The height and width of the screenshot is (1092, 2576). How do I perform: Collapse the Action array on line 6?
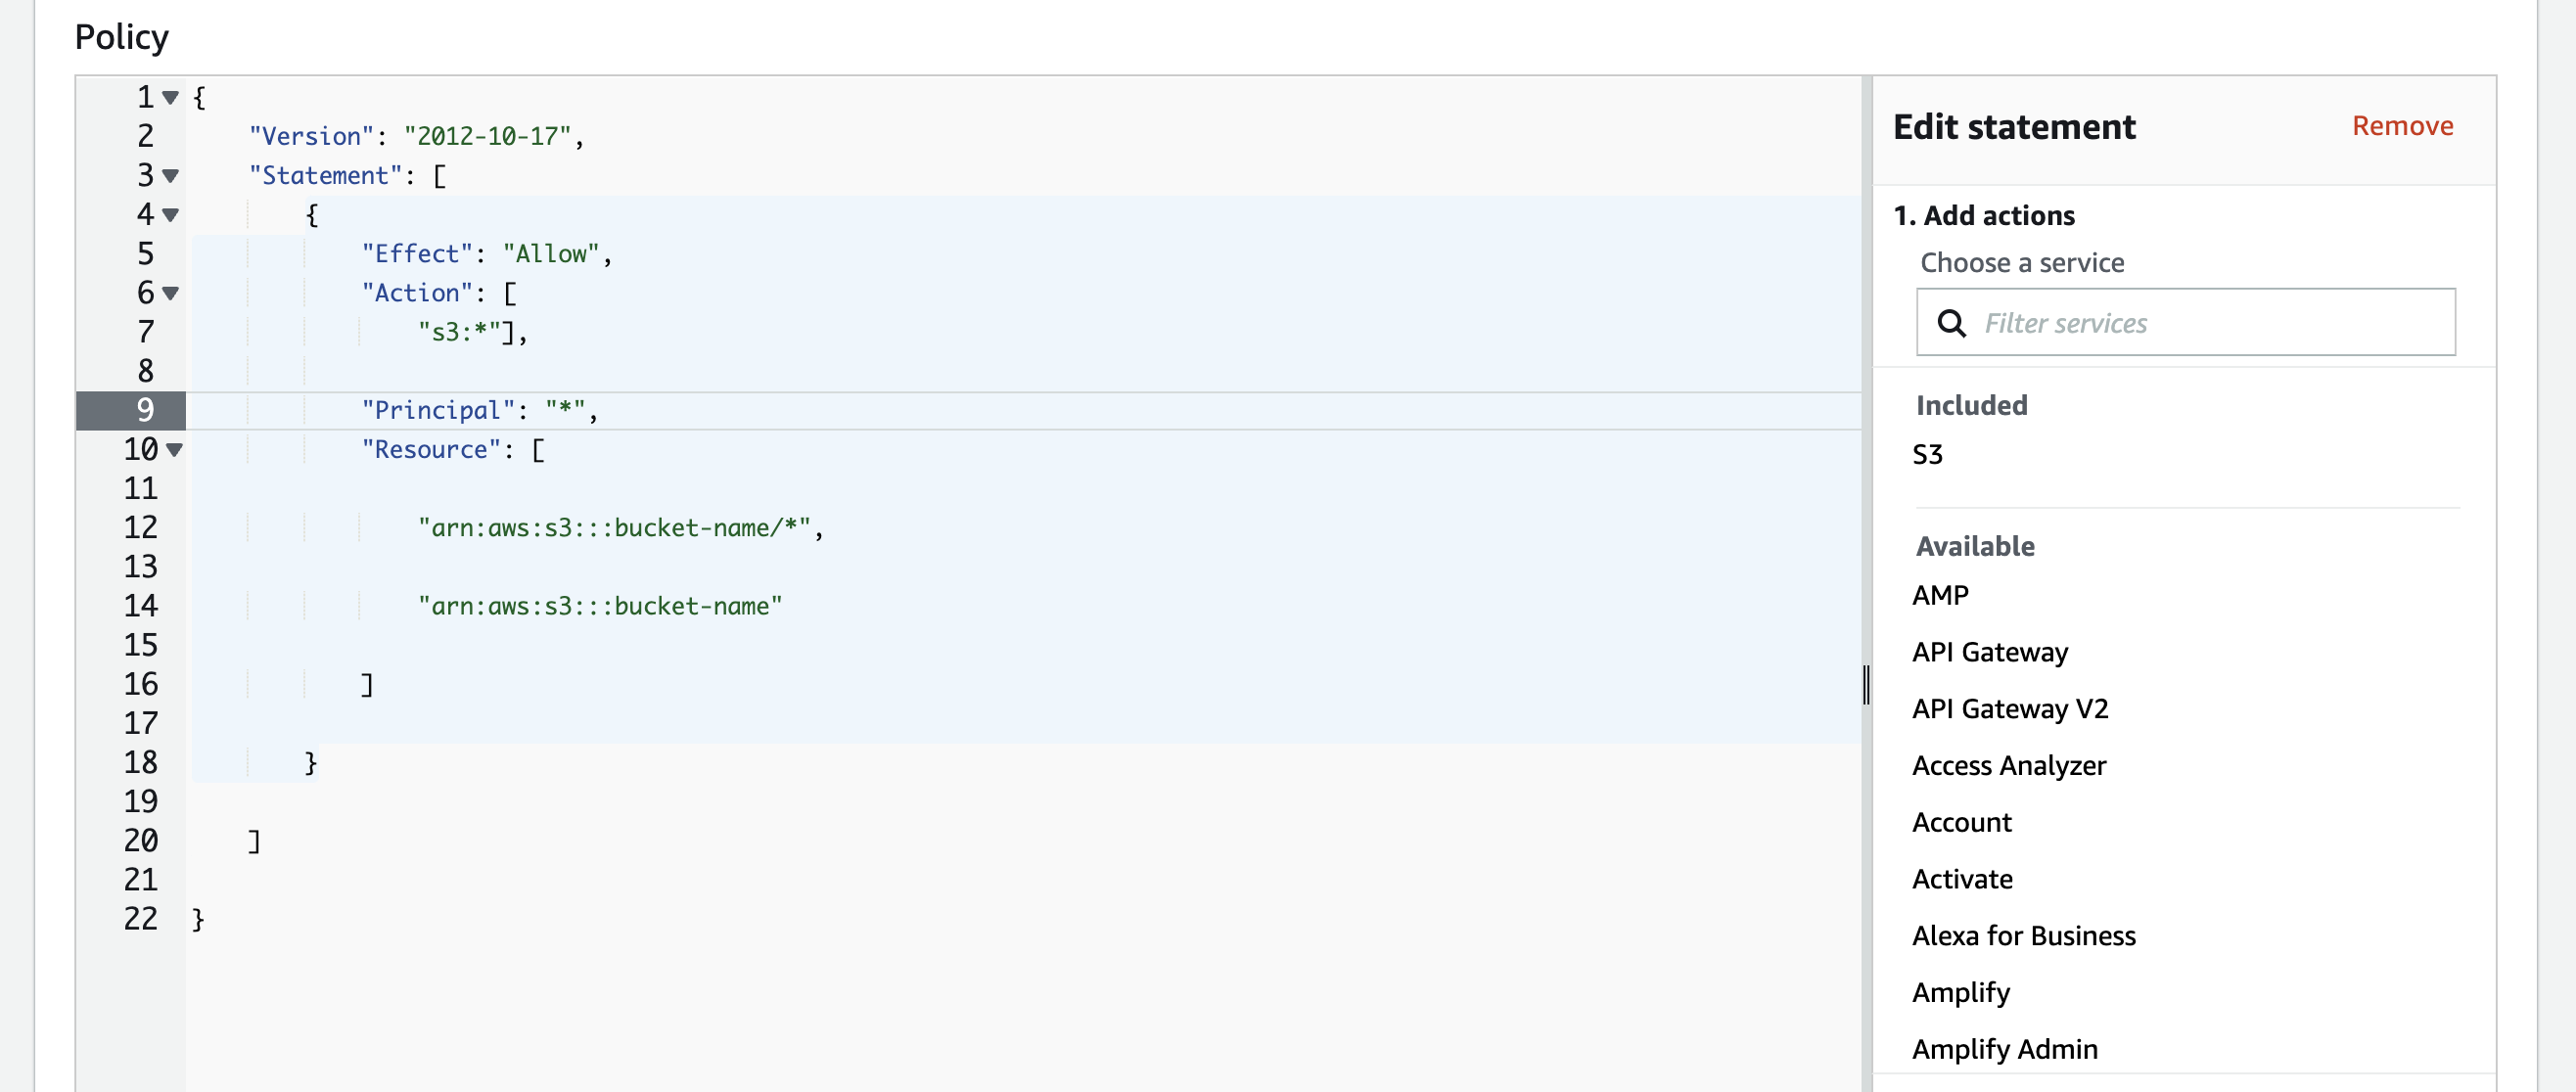(170, 294)
